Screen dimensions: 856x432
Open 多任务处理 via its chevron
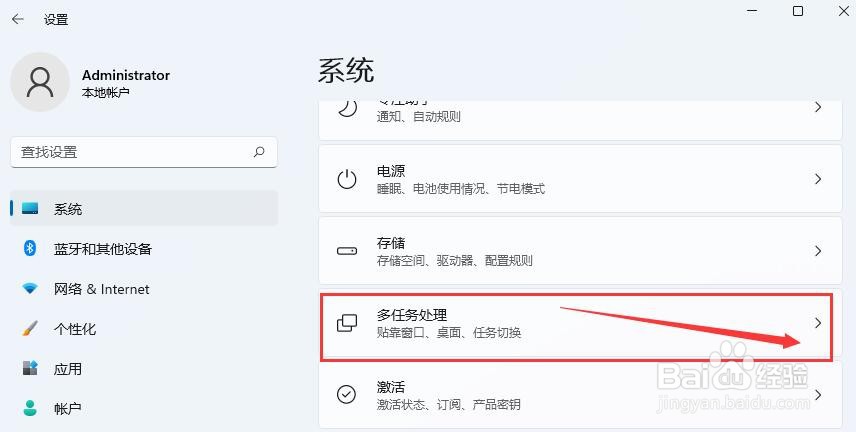818,323
